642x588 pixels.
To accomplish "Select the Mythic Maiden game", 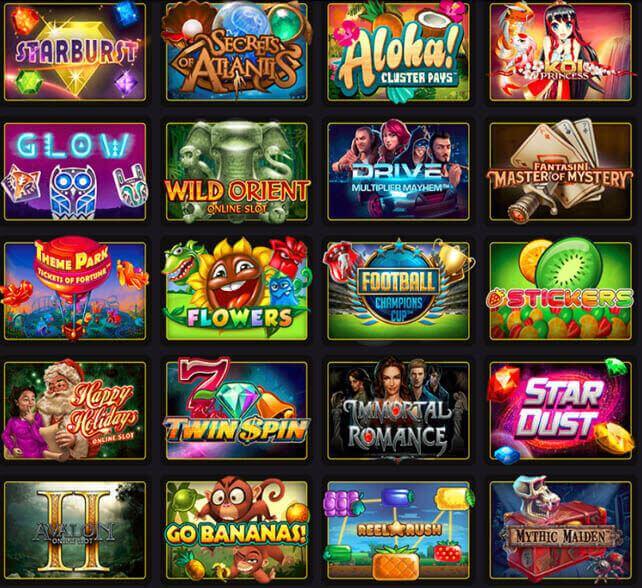I will point(561,530).
